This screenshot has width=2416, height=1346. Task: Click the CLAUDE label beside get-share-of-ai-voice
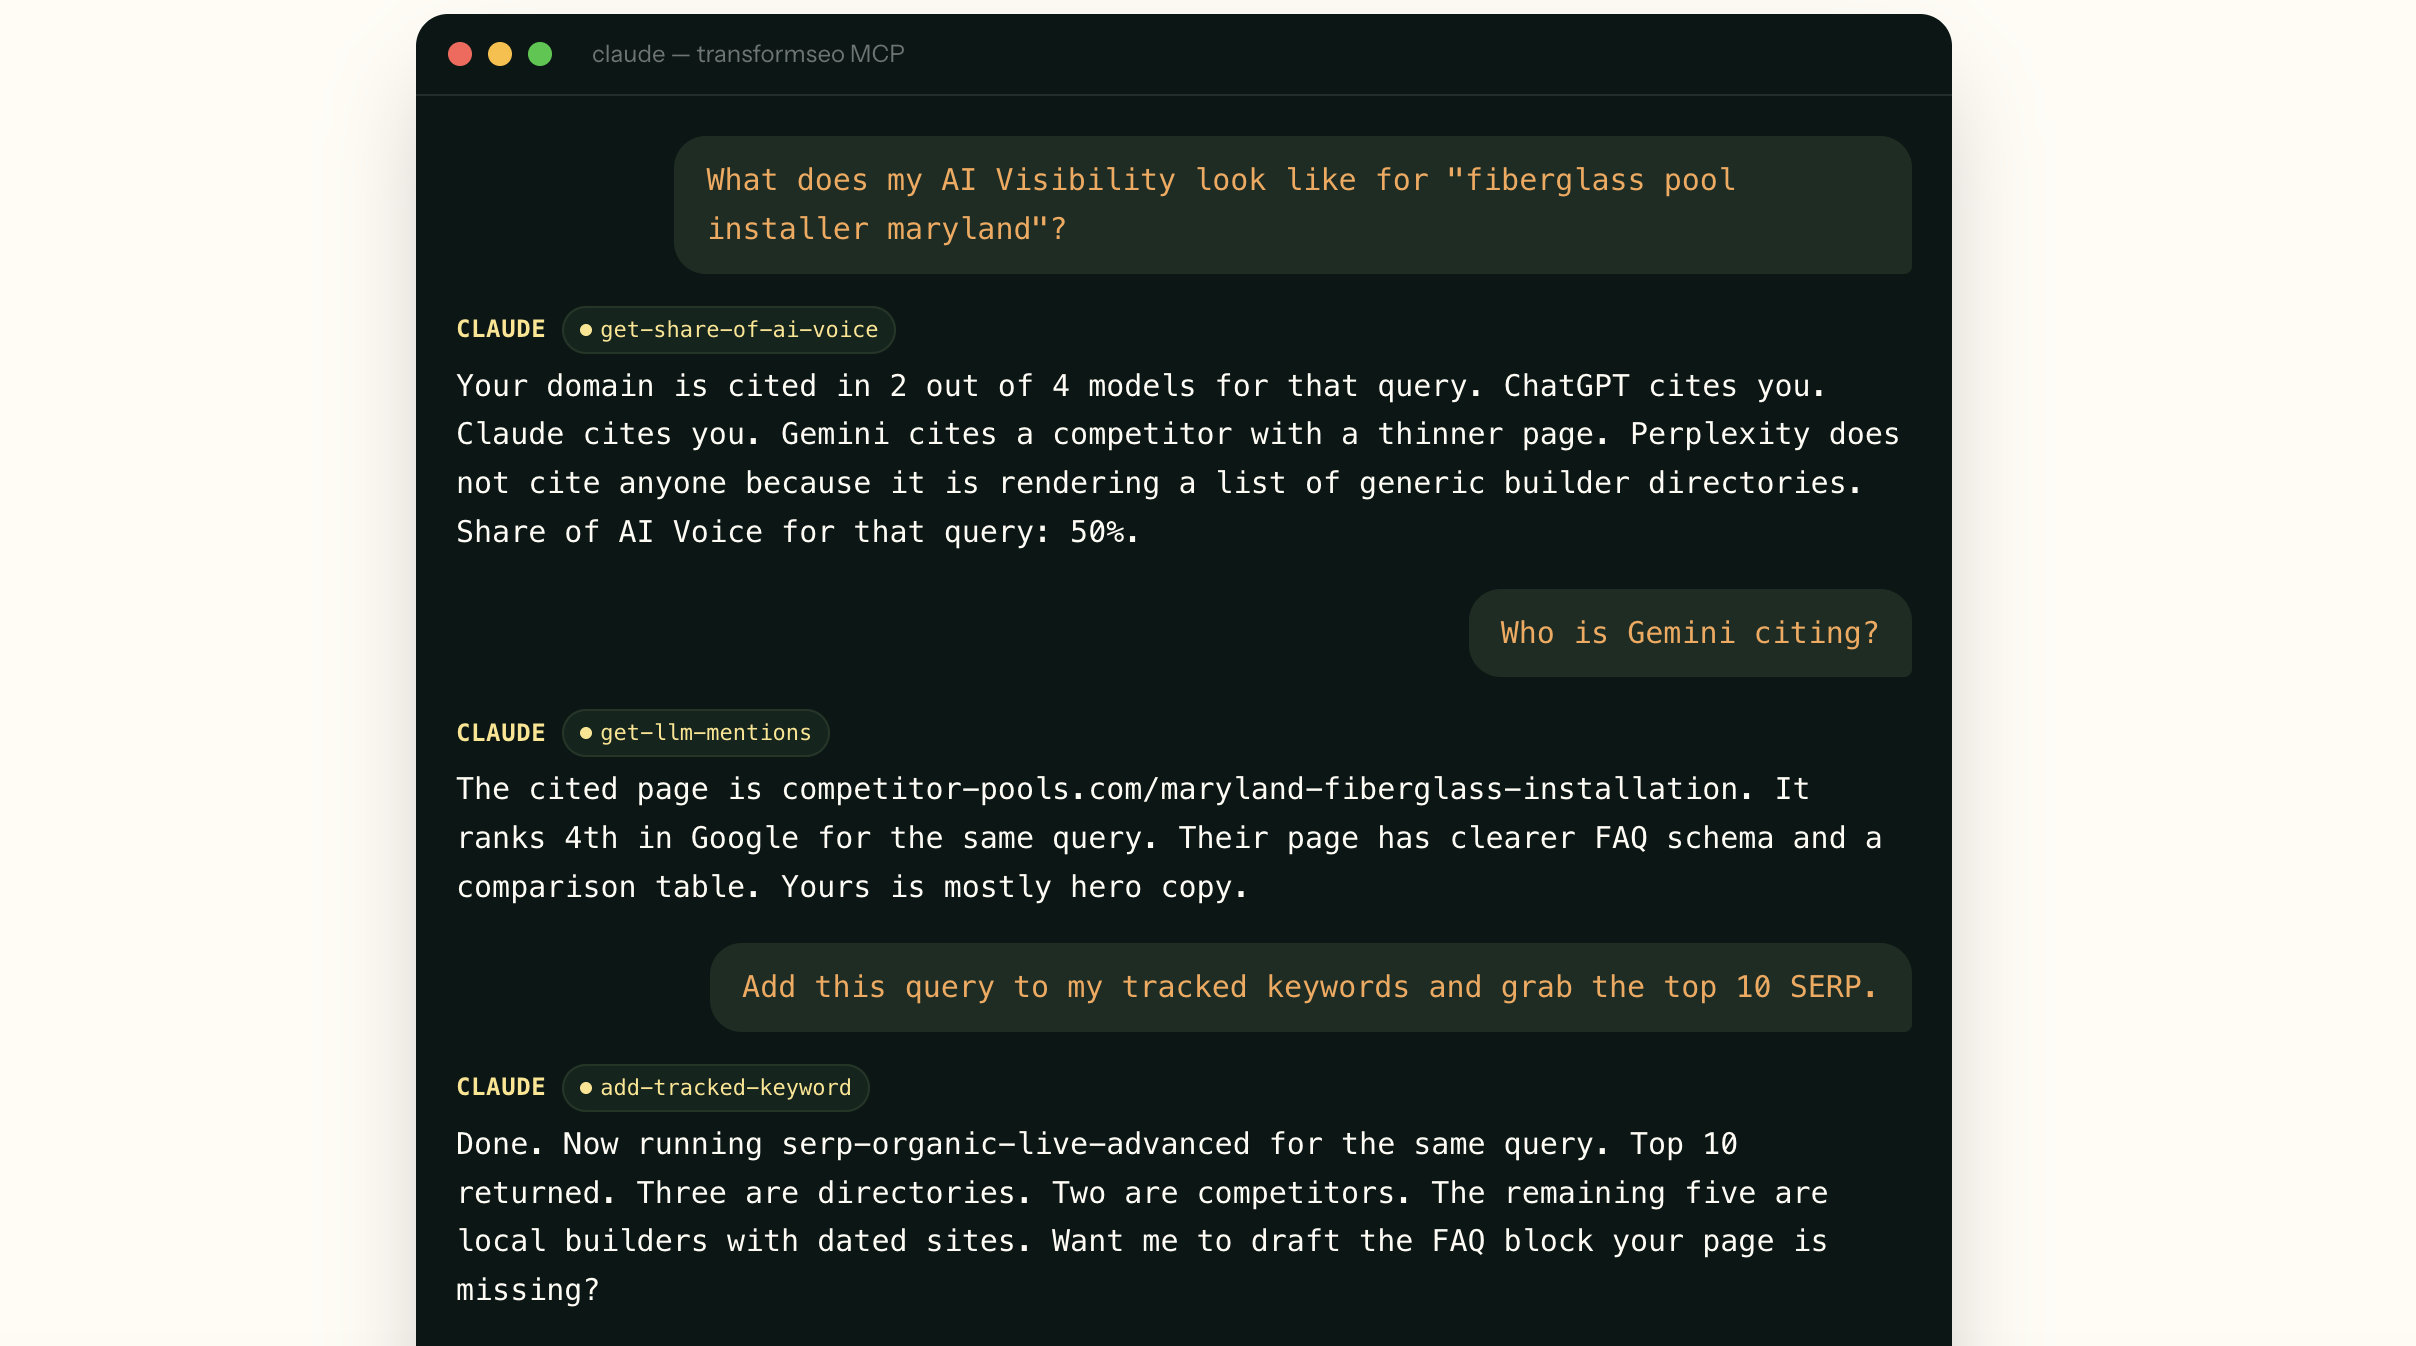501,329
